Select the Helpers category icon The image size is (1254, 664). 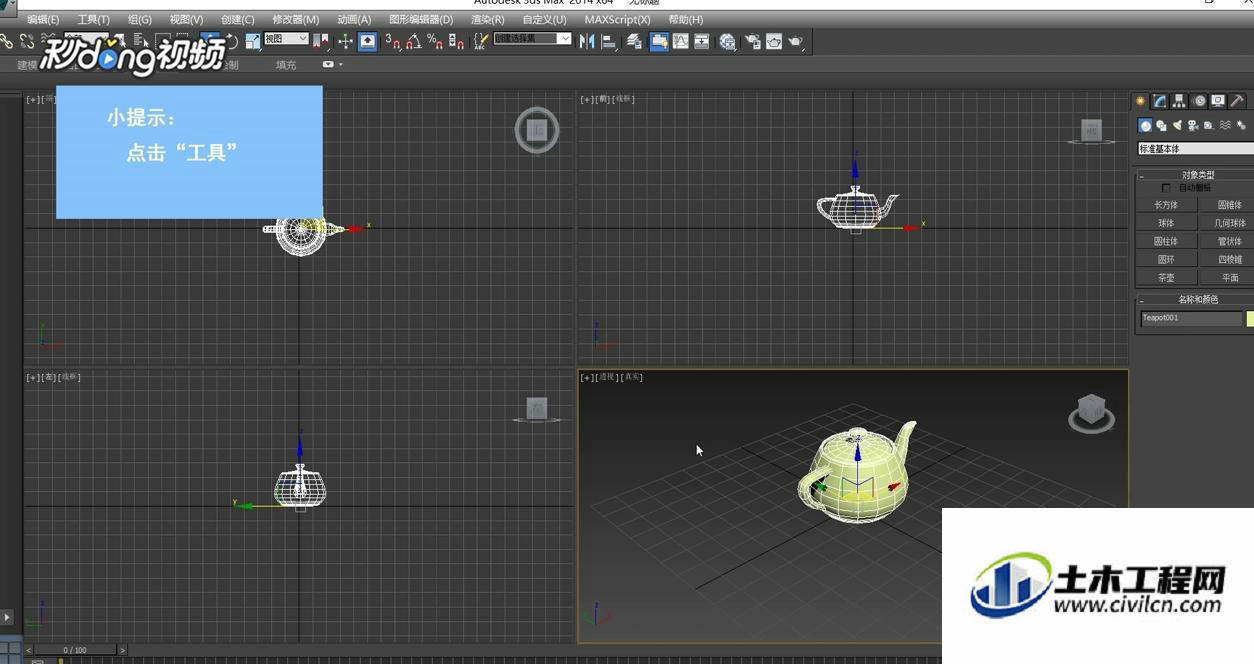[x=1209, y=125]
